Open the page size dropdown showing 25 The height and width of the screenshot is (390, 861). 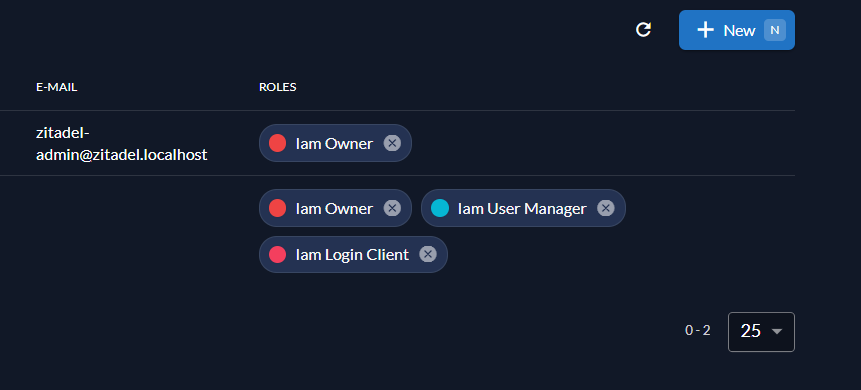(761, 332)
